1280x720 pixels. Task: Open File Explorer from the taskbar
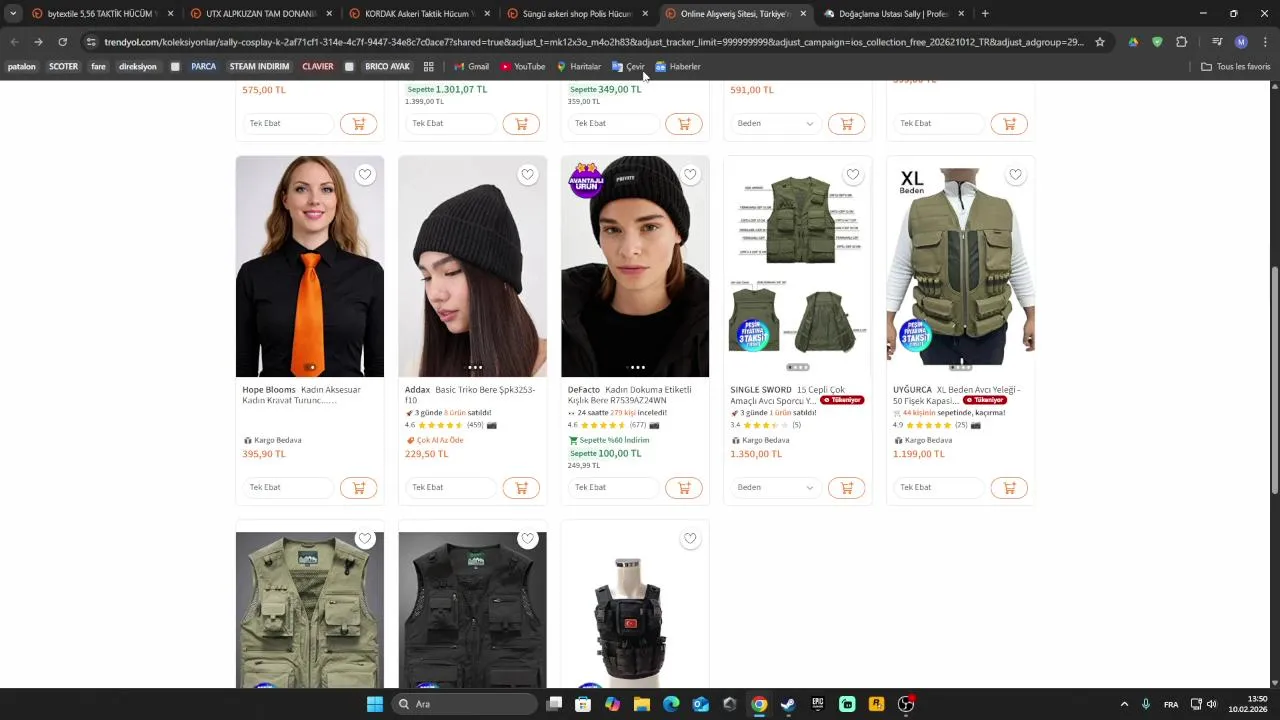coord(642,704)
